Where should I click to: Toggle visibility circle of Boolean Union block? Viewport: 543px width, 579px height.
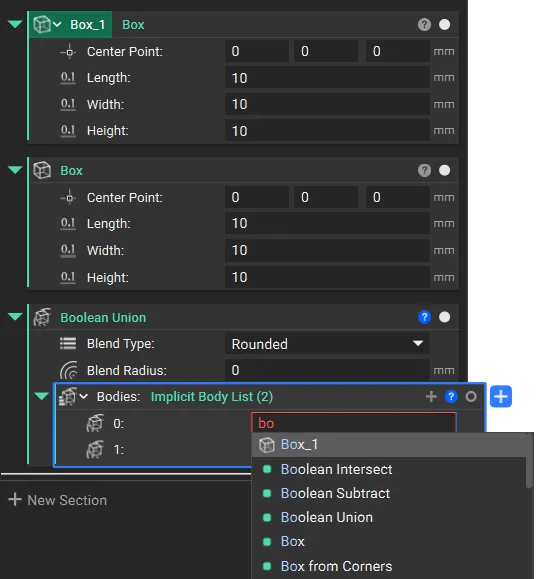pyautogui.click(x=444, y=317)
